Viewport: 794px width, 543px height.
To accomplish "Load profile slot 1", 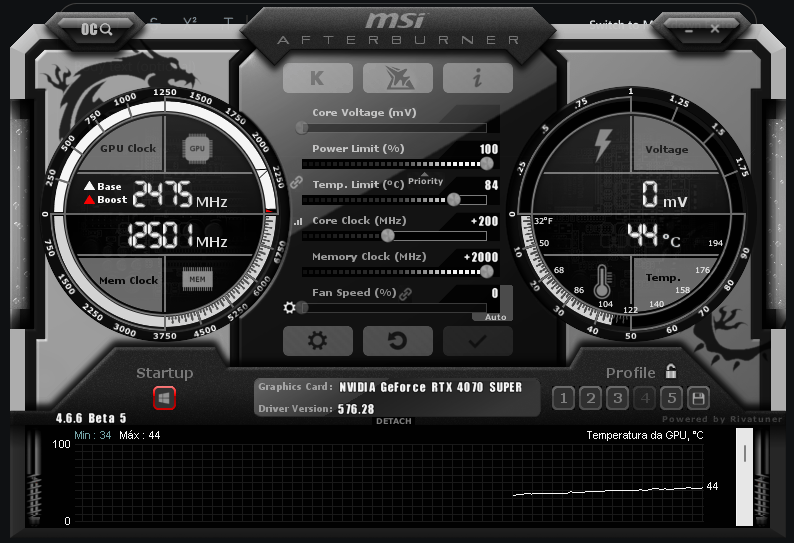I will pyautogui.click(x=563, y=399).
